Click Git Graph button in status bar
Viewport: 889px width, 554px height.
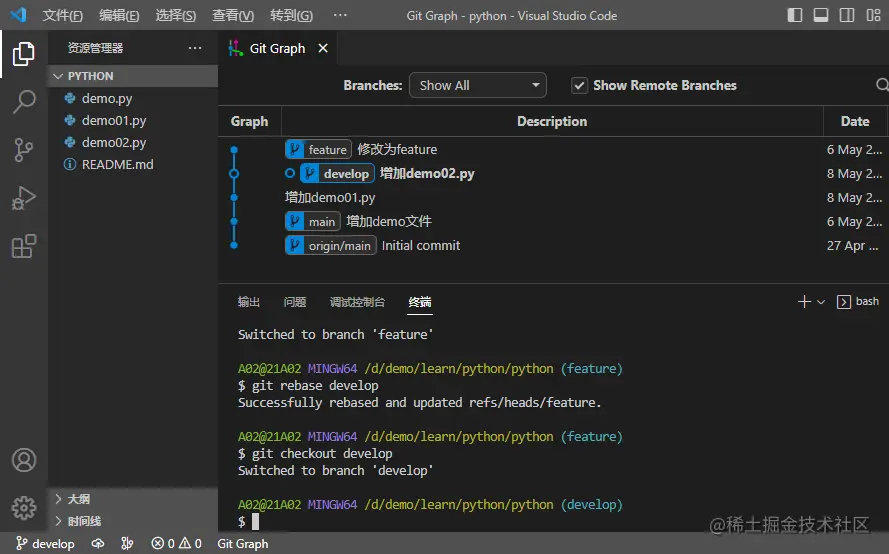coord(243,544)
